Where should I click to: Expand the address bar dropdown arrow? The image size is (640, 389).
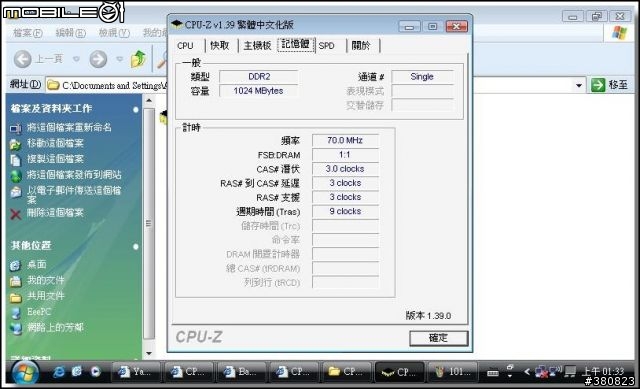[x=579, y=85]
